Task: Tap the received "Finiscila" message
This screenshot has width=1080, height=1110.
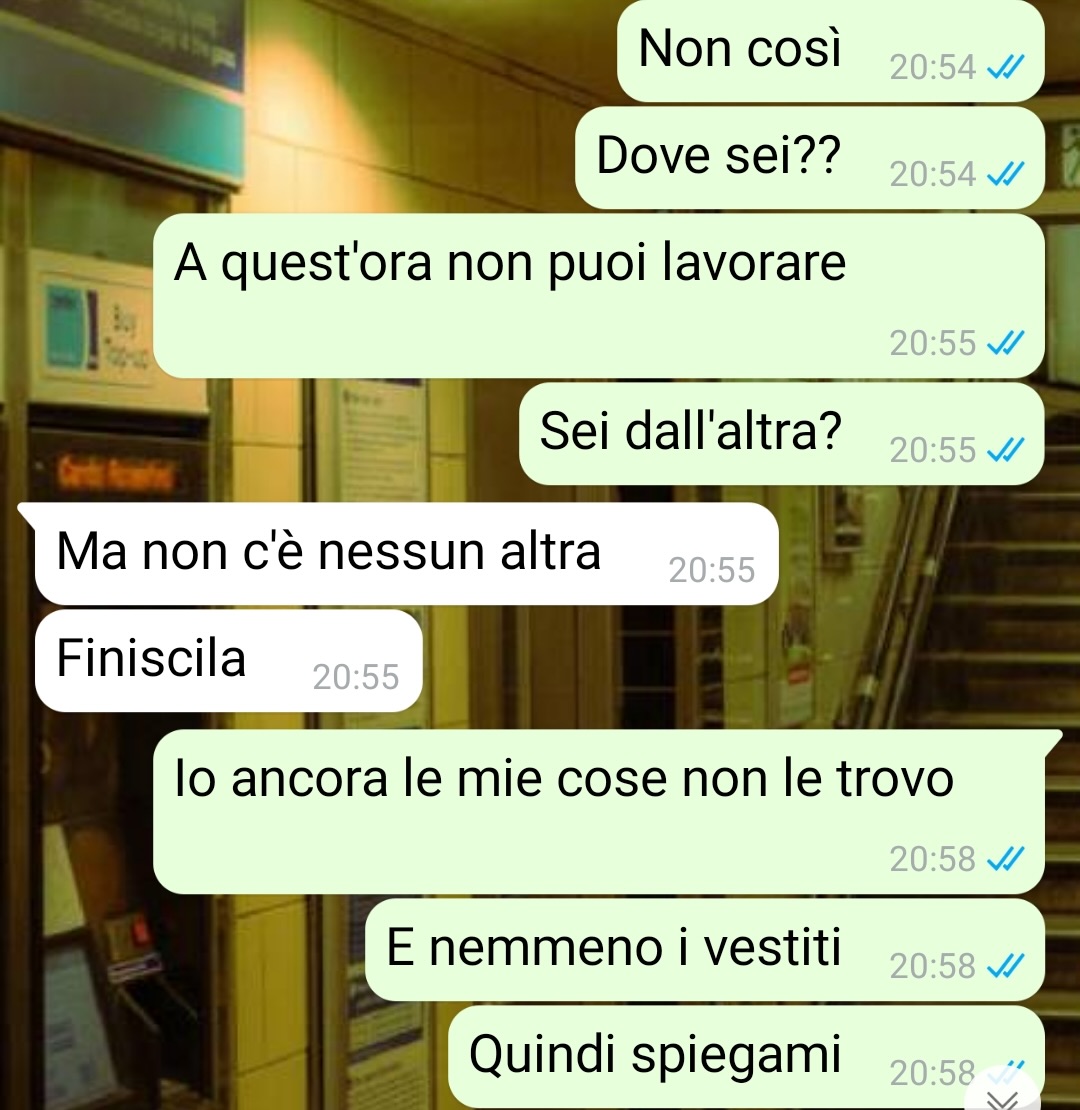Action: pos(229,660)
